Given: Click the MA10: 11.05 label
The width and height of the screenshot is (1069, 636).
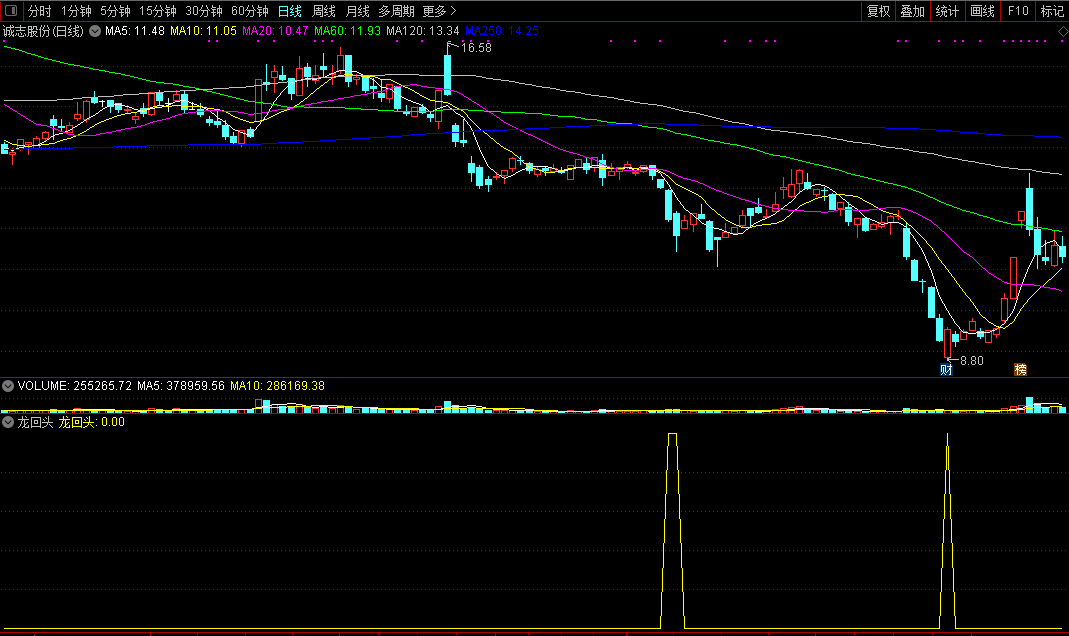Looking at the screenshot, I should coord(203,31).
